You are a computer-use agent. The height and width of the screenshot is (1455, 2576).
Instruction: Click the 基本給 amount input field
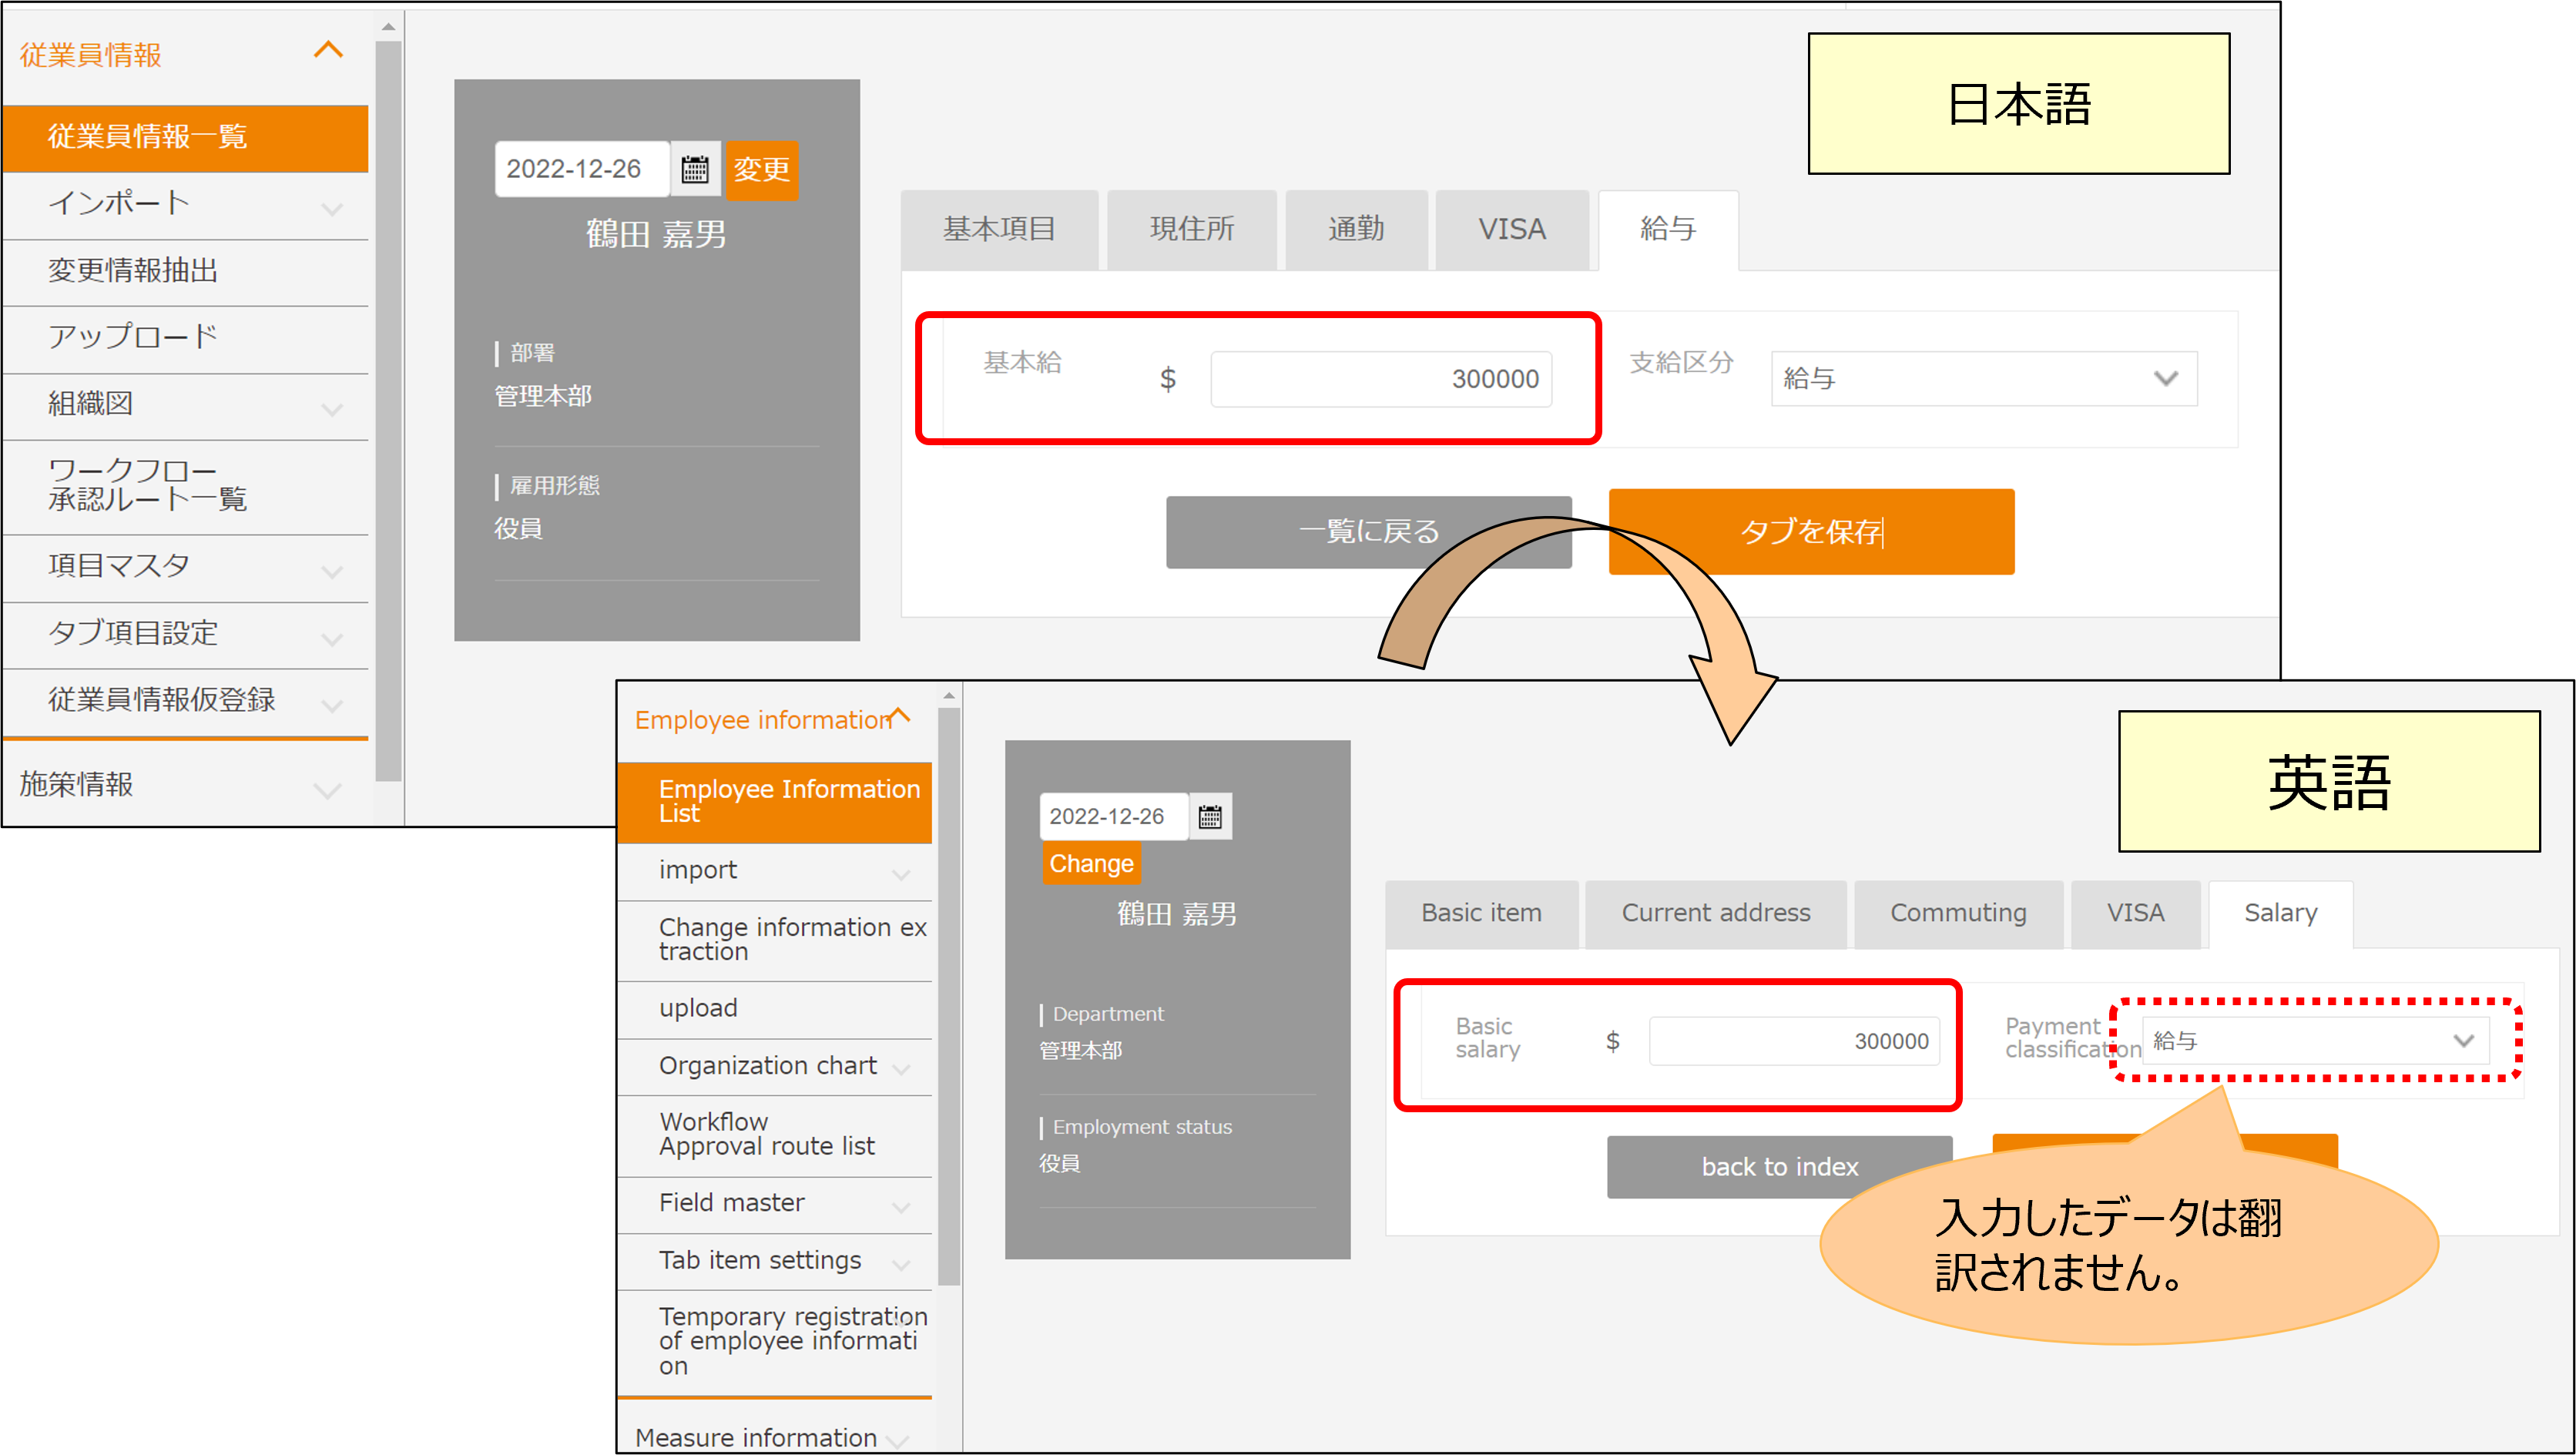point(1380,379)
